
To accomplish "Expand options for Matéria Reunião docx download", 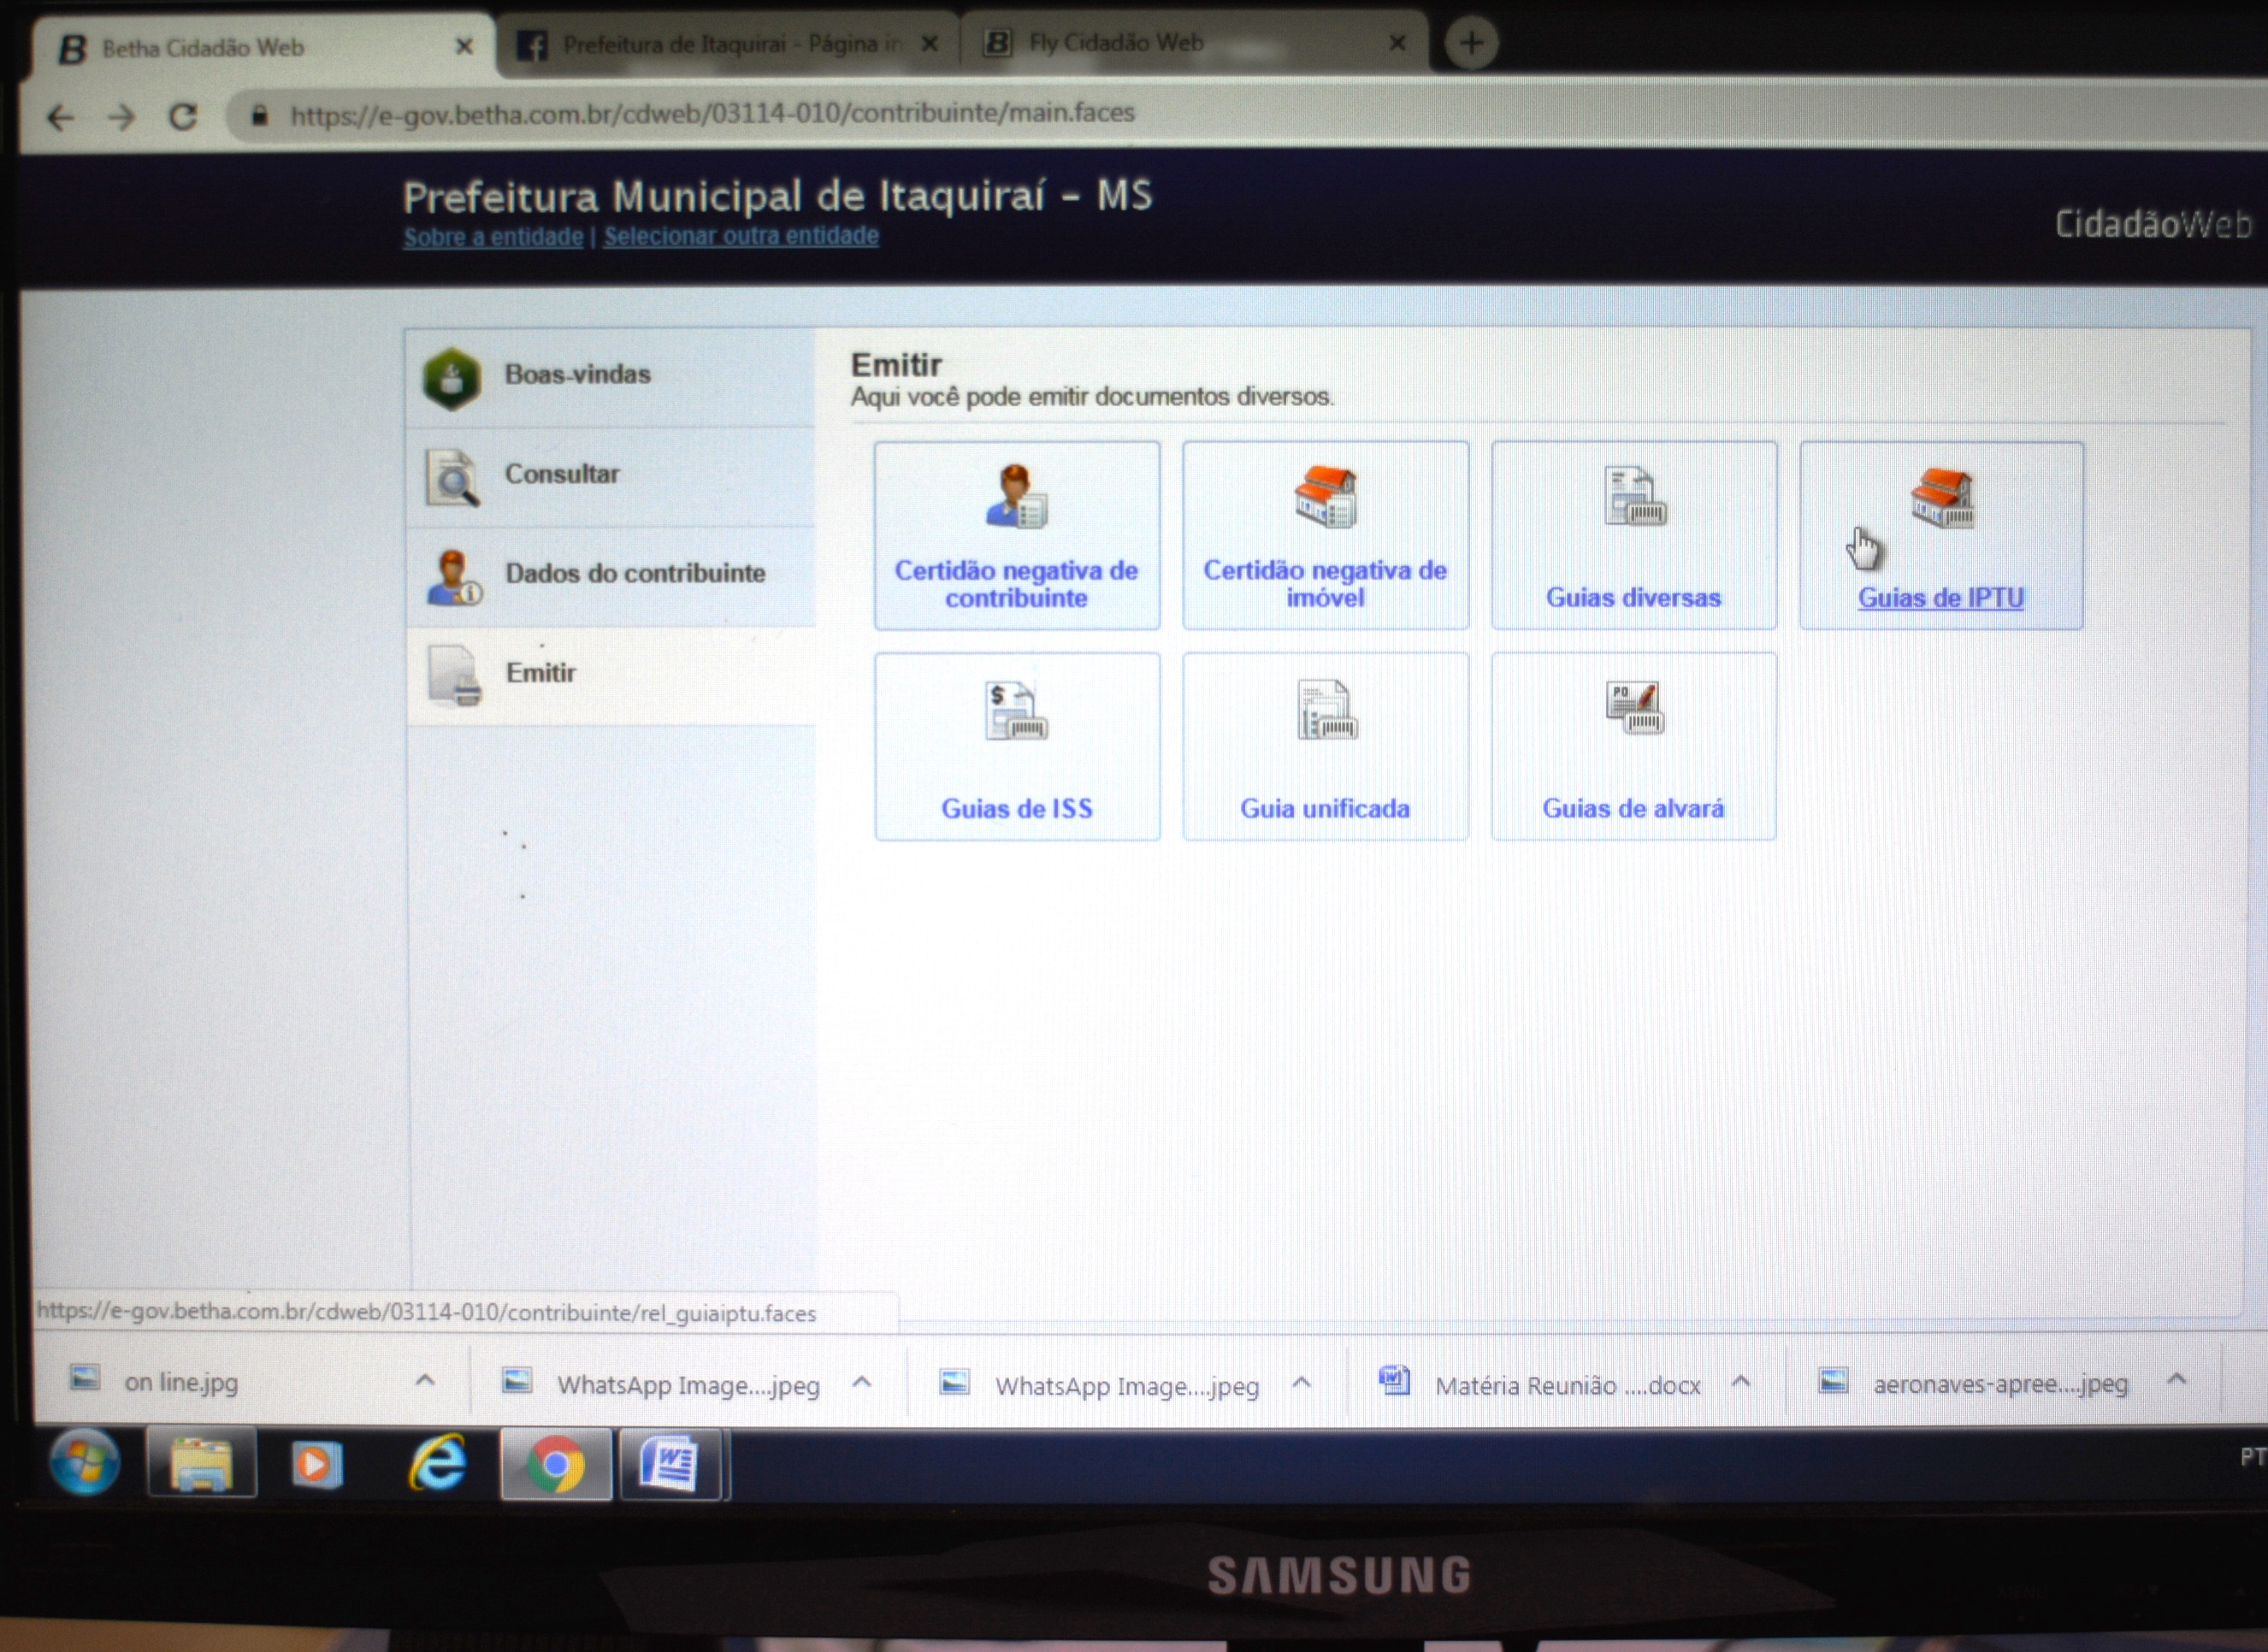I will click(x=1740, y=1381).
